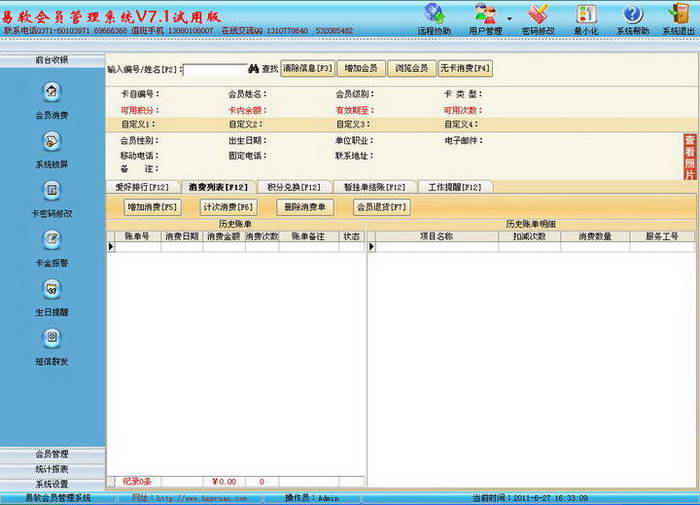This screenshot has width=700, height=505.
Task: Click the ¥0.00 total in table footer
Action: (x=224, y=482)
